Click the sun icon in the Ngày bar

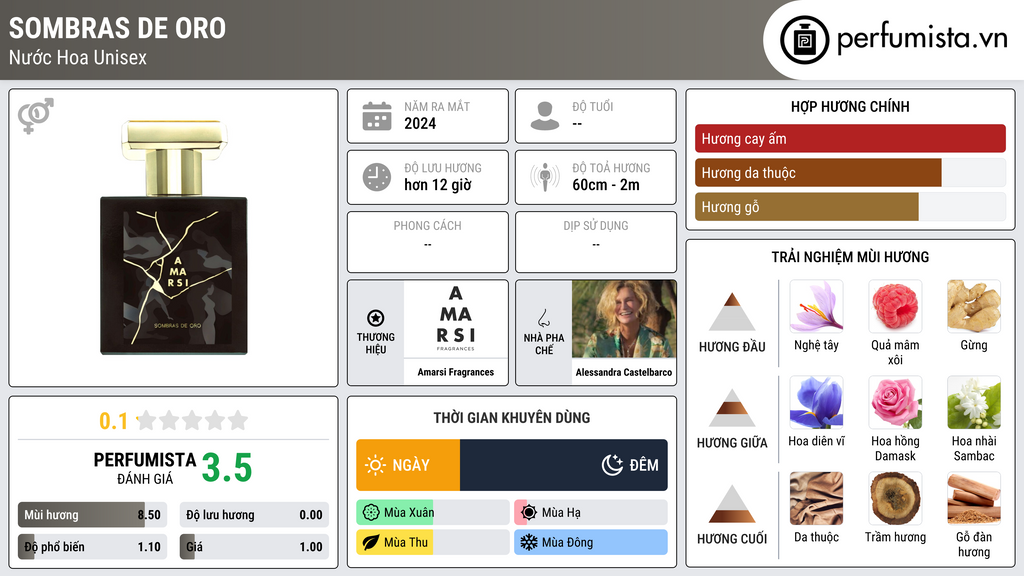pos(375,465)
